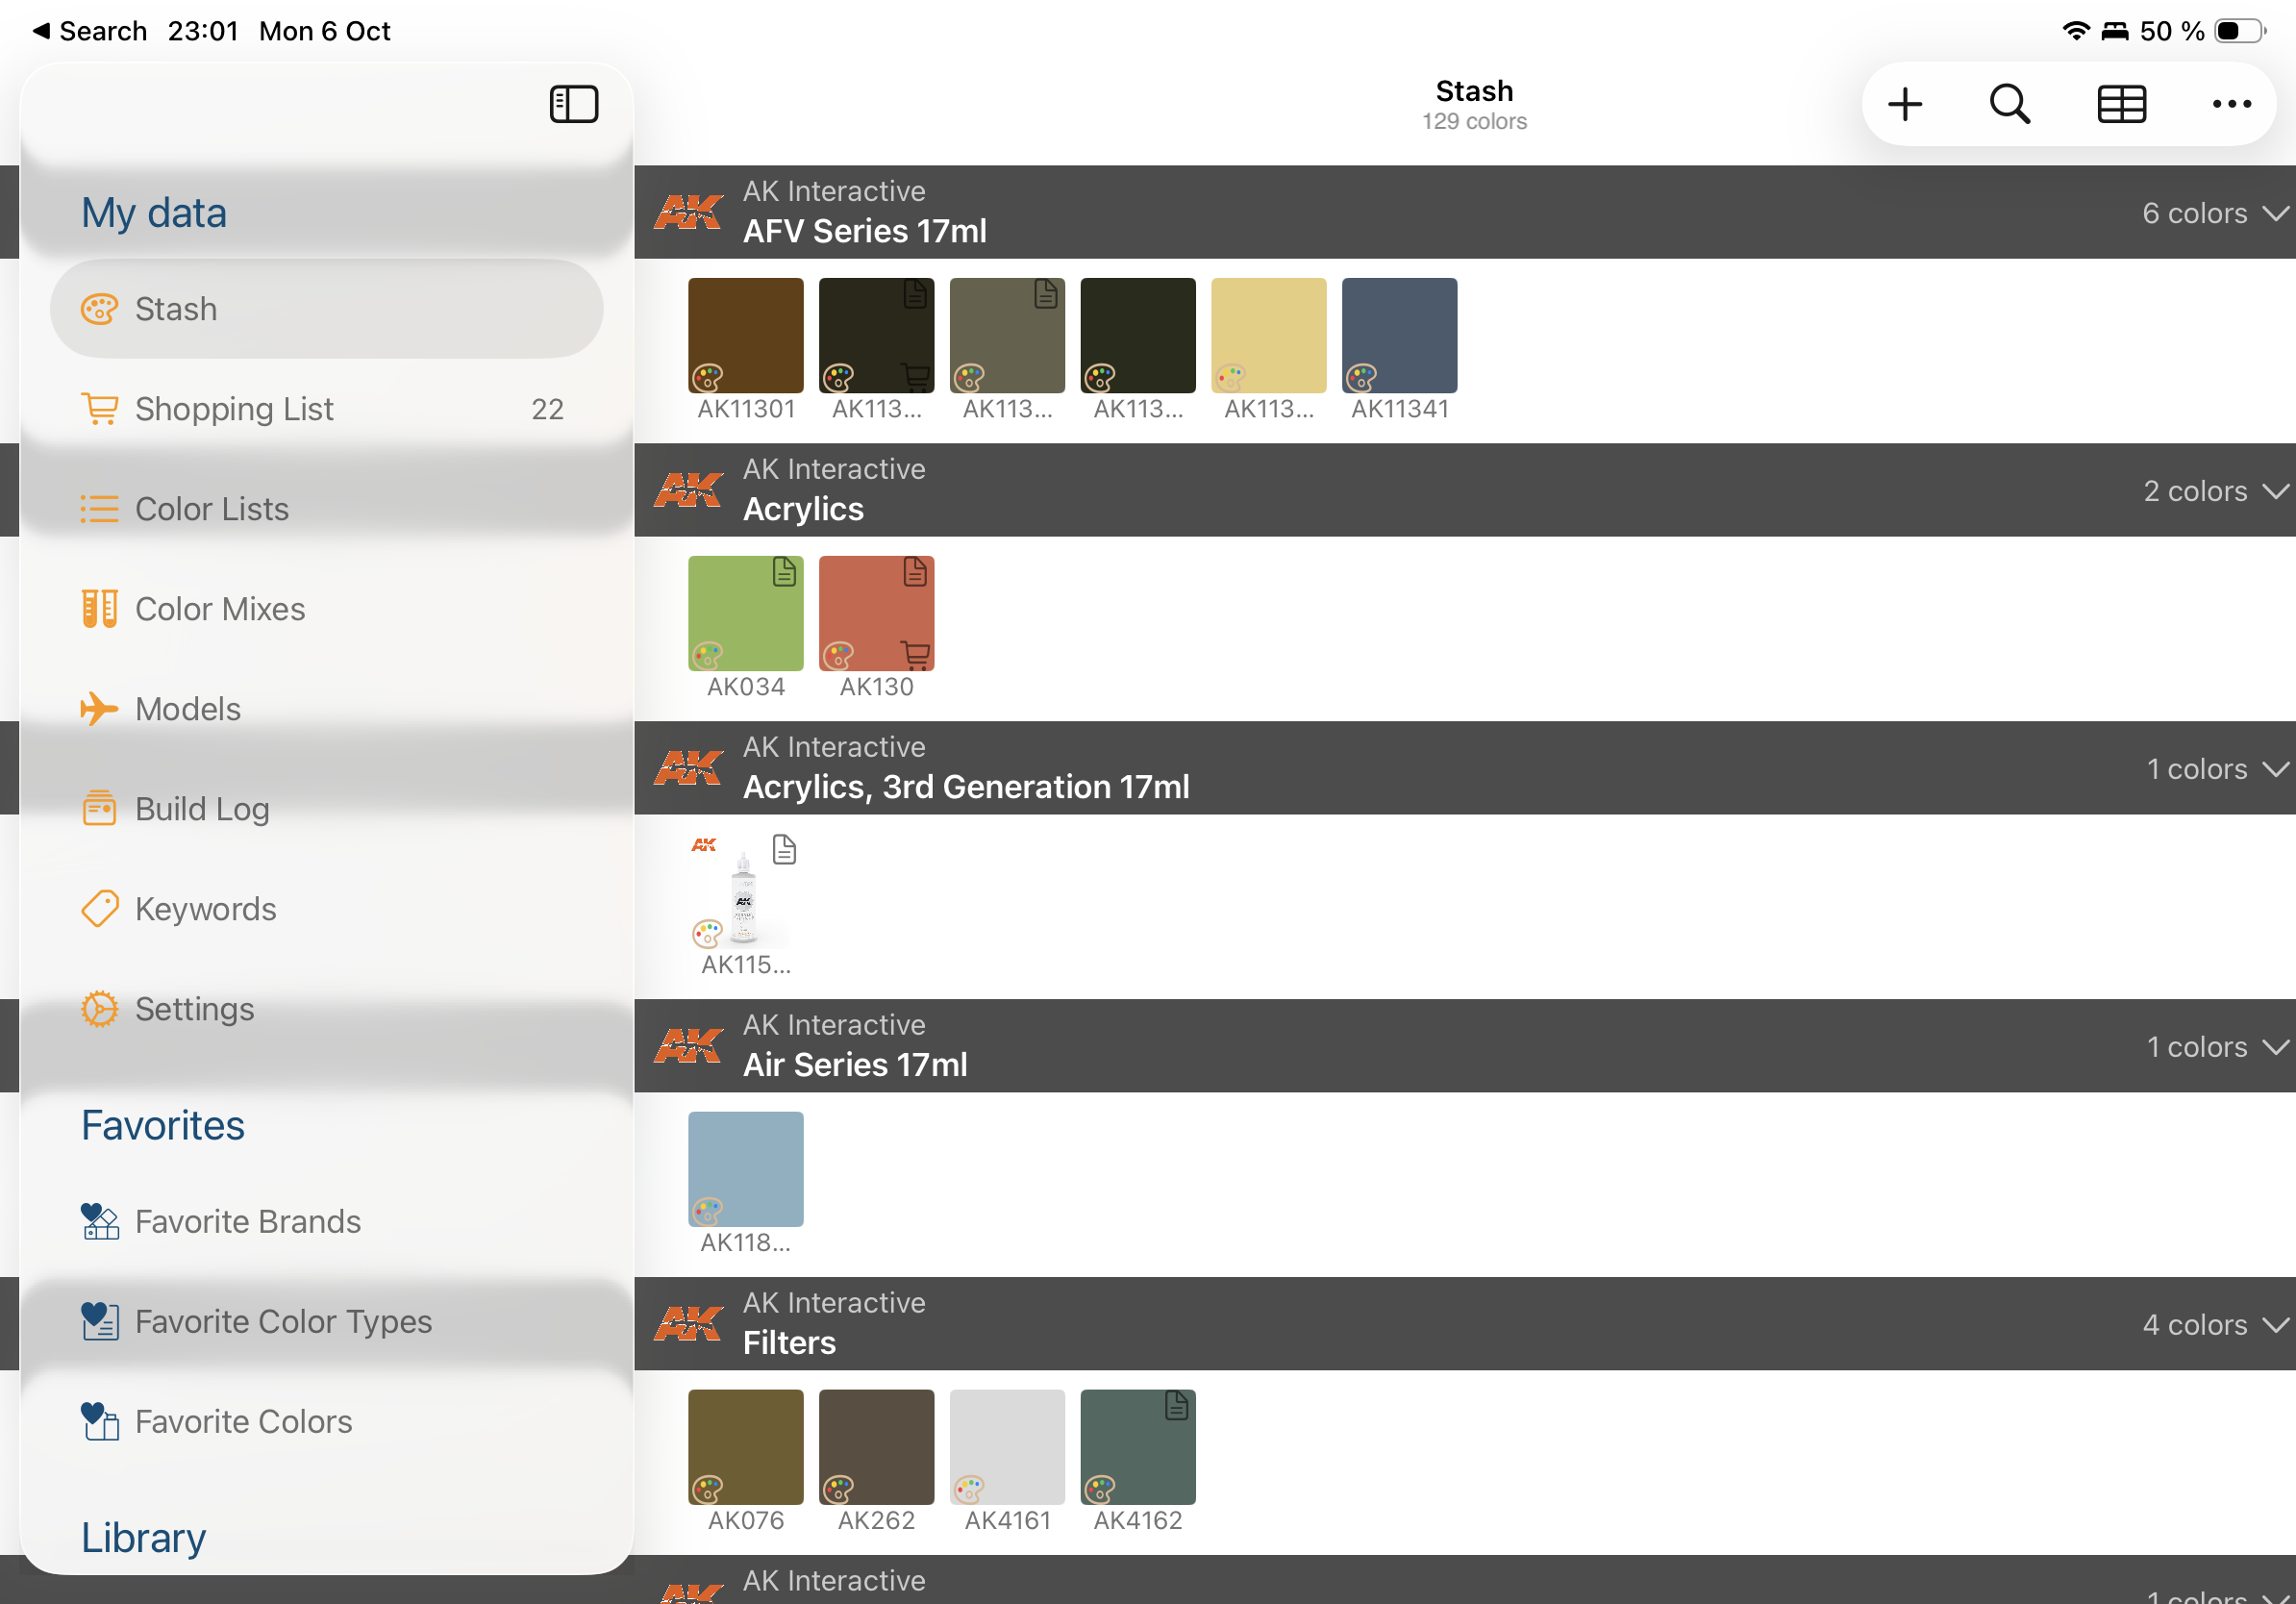Click the shopping cart icon on AK130

[915, 655]
